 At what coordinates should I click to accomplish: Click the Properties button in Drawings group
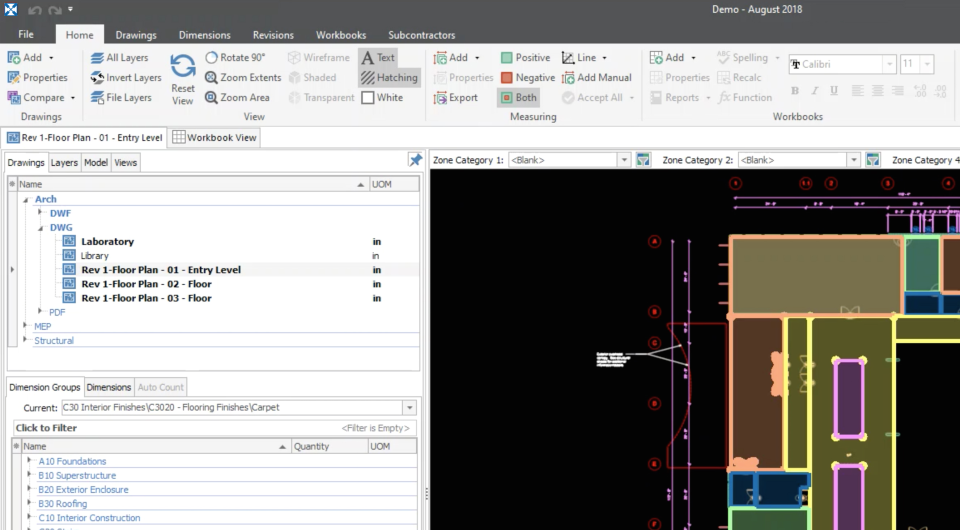pos(38,78)
